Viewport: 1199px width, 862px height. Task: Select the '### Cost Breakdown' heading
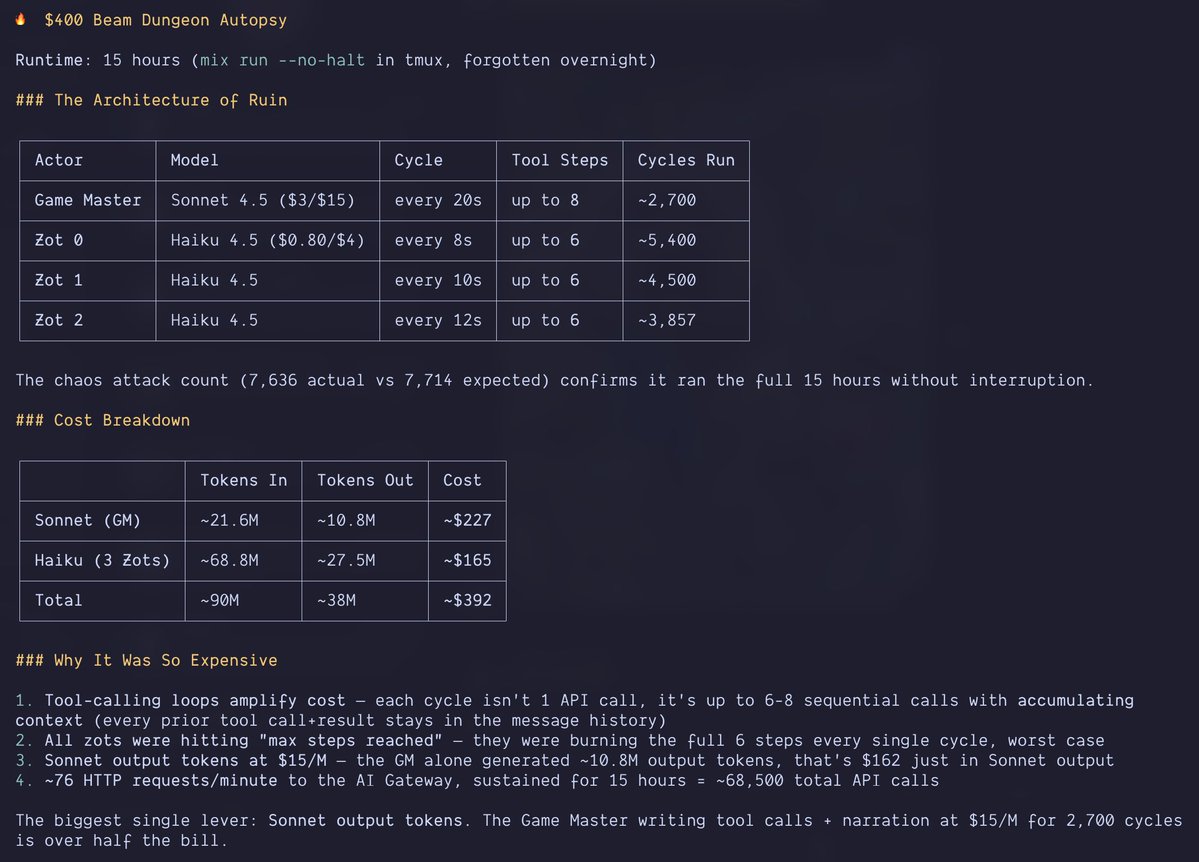coord(102,420)
